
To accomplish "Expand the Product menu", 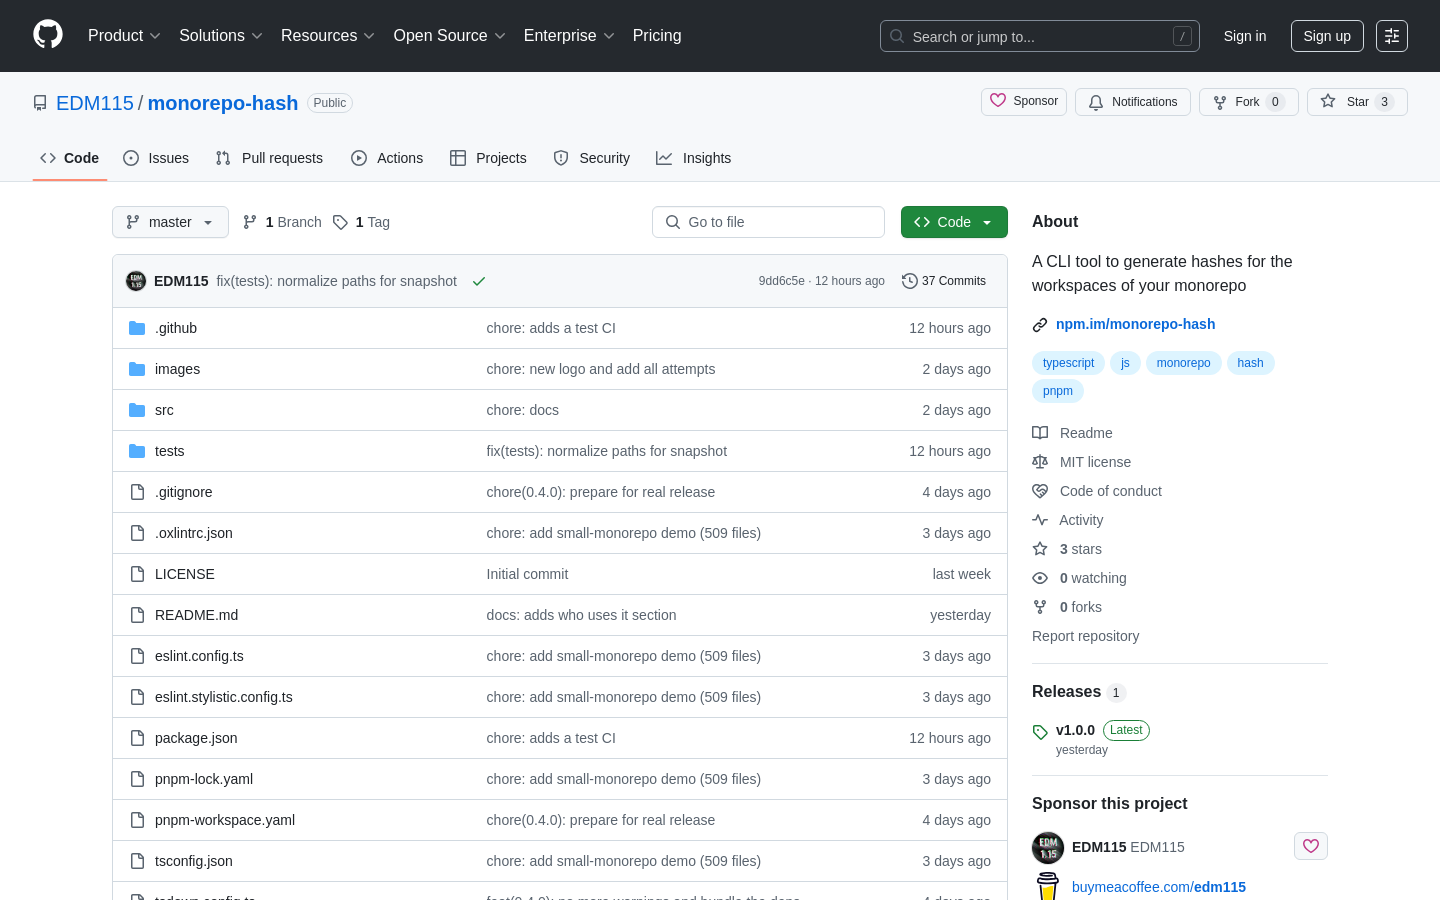I will [x=124, y=36].
